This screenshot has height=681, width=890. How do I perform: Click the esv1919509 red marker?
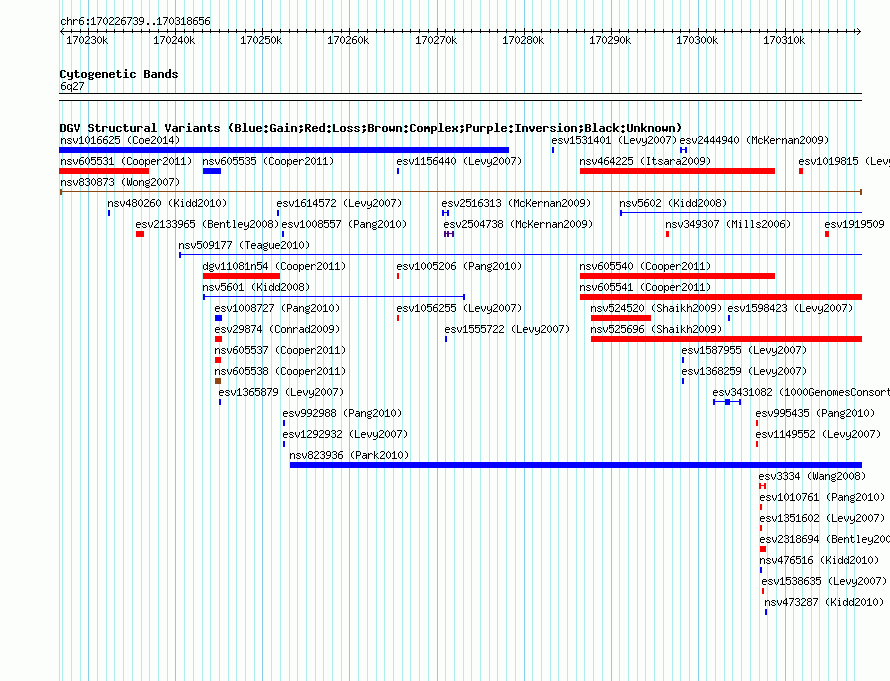pos(827,234)
